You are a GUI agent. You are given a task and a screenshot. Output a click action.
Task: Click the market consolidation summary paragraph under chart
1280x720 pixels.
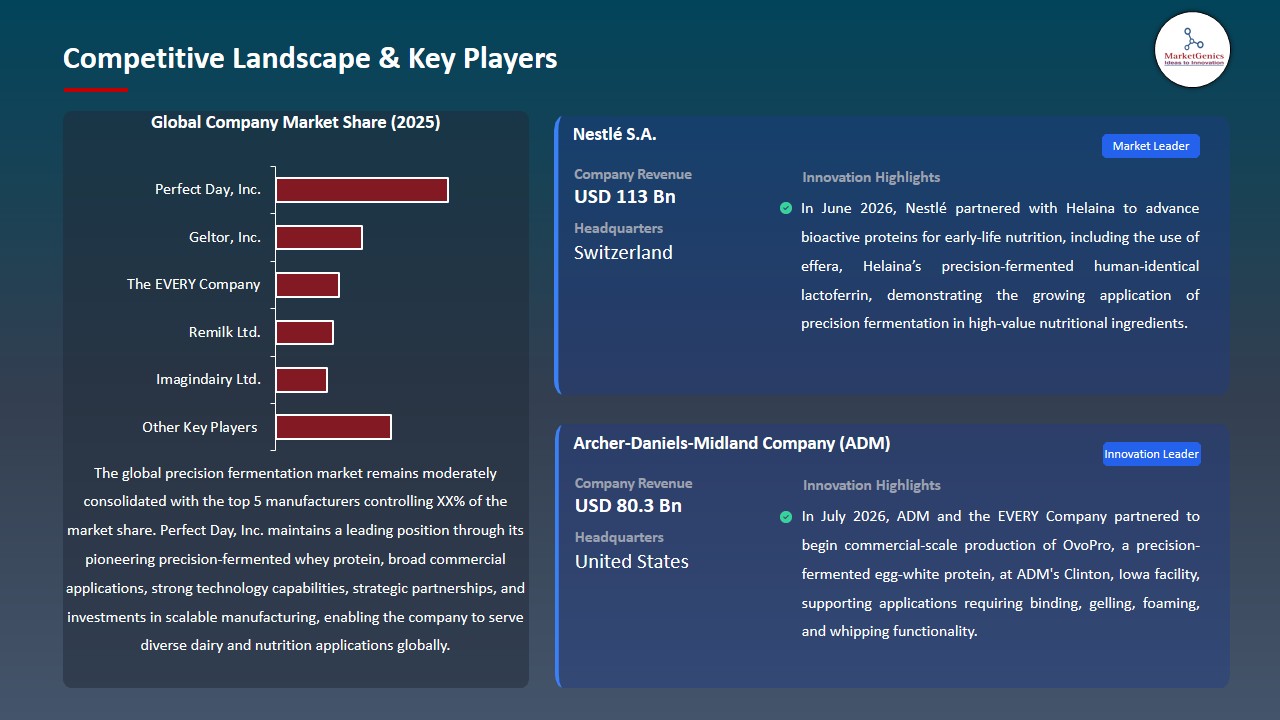296,559
